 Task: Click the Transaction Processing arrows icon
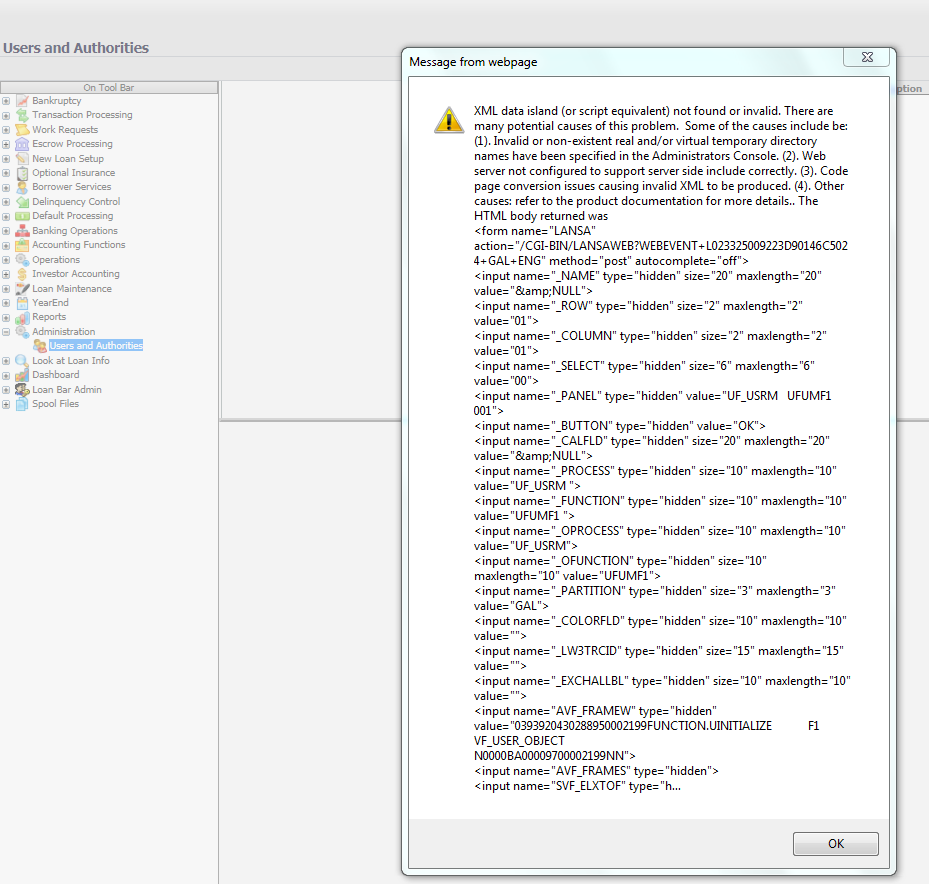click(22, 115)
